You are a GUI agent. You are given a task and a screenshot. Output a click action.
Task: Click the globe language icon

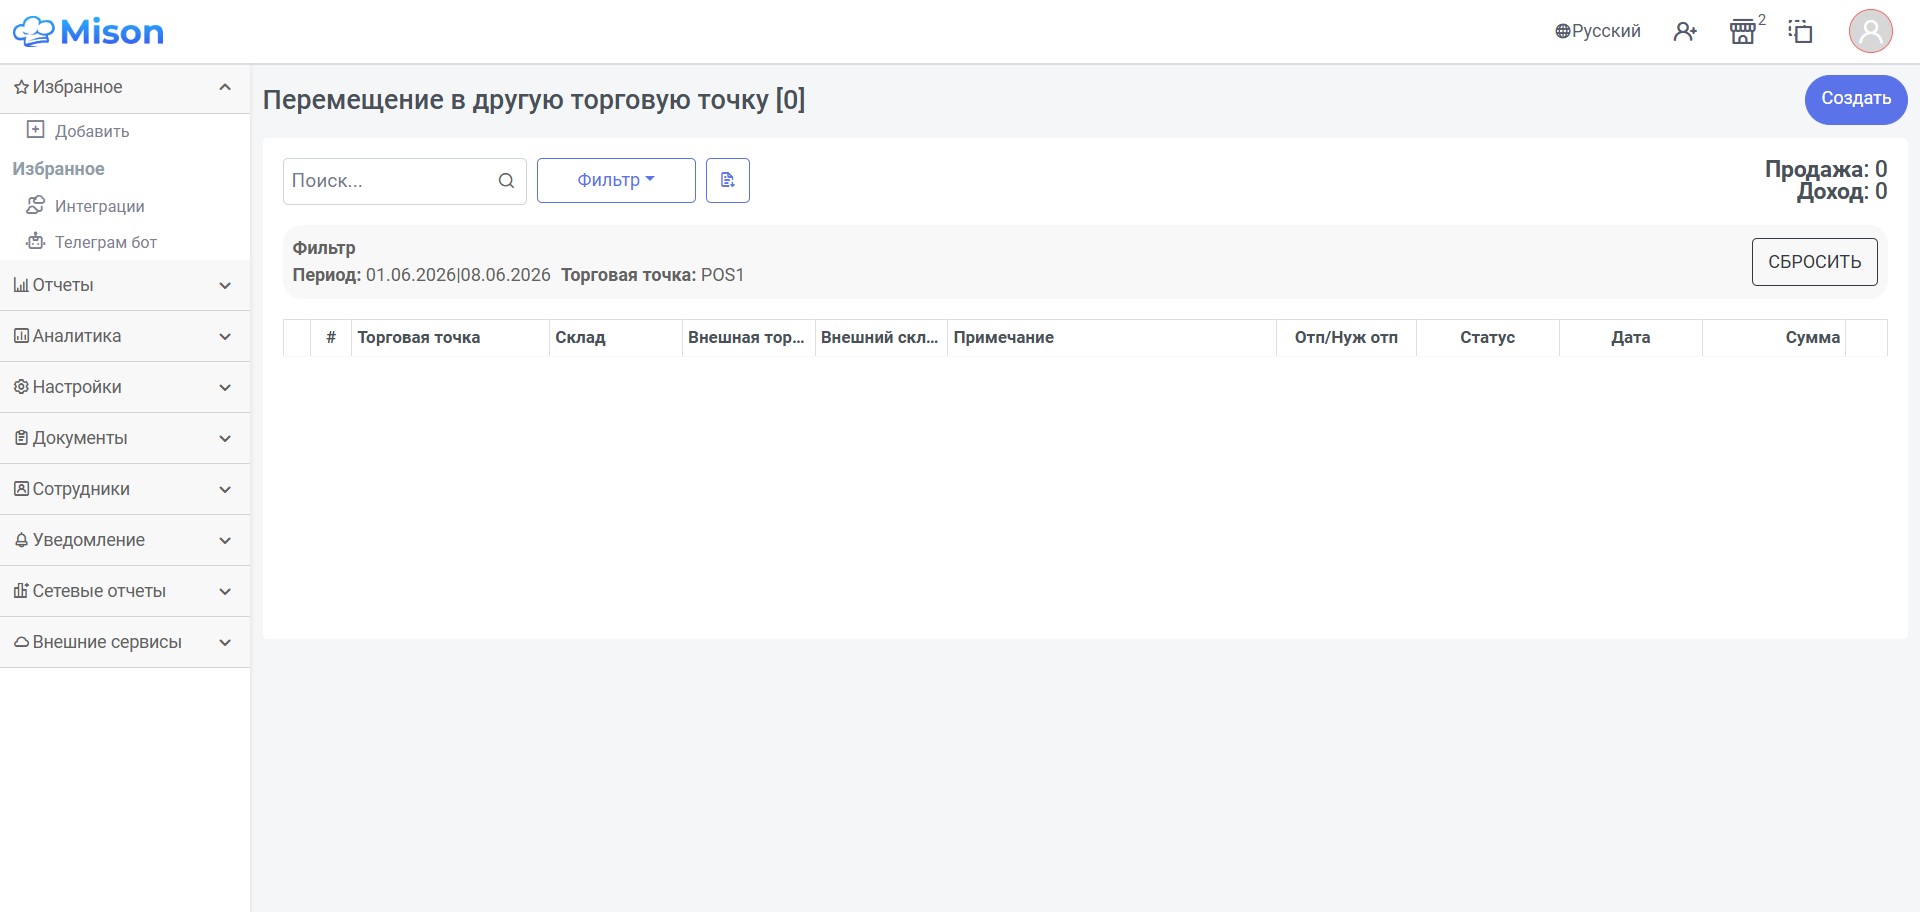(1562, 32)
